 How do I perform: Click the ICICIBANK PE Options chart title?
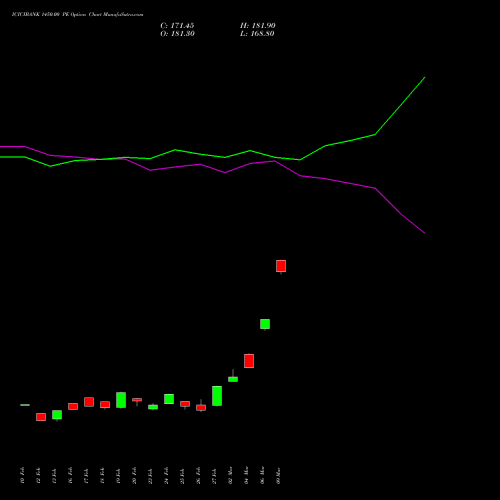tap(77, 15)
